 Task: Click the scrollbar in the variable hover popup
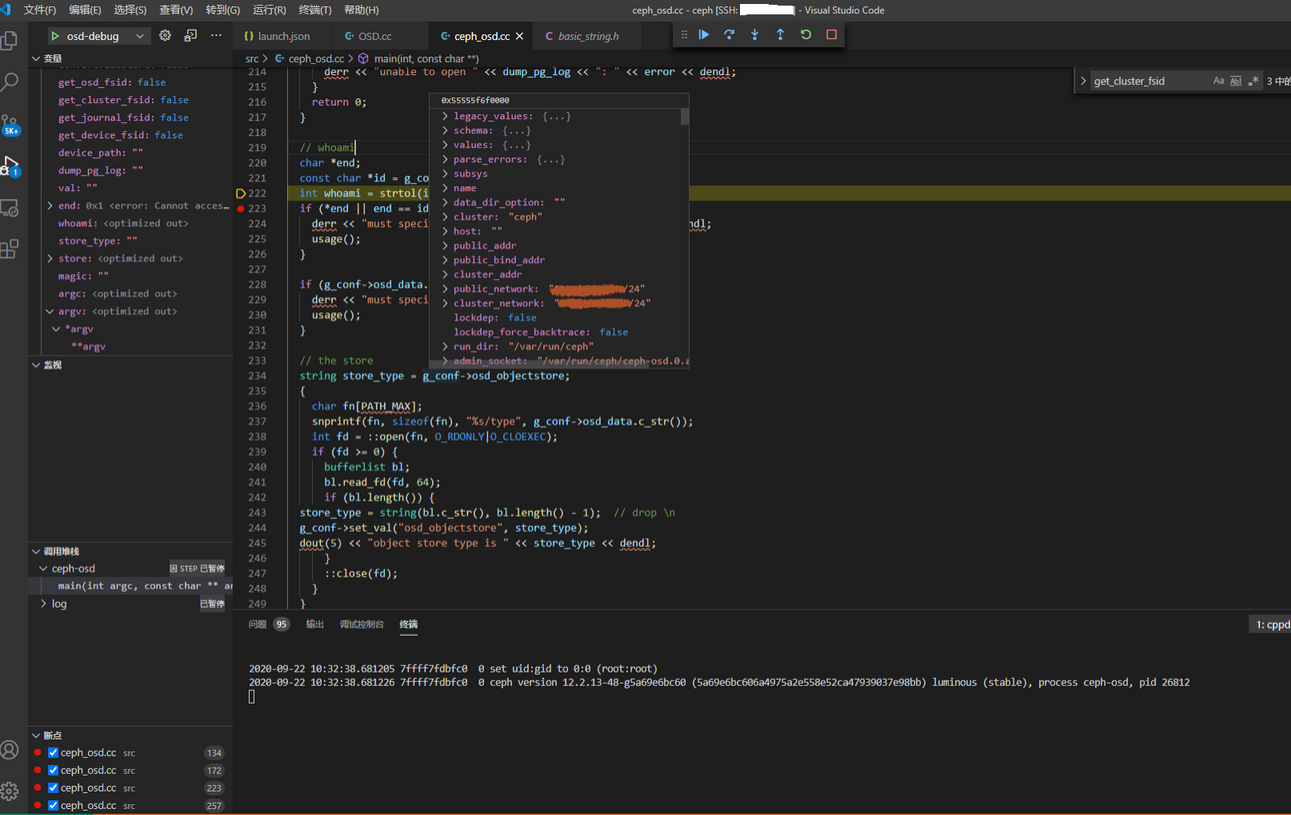685,117
